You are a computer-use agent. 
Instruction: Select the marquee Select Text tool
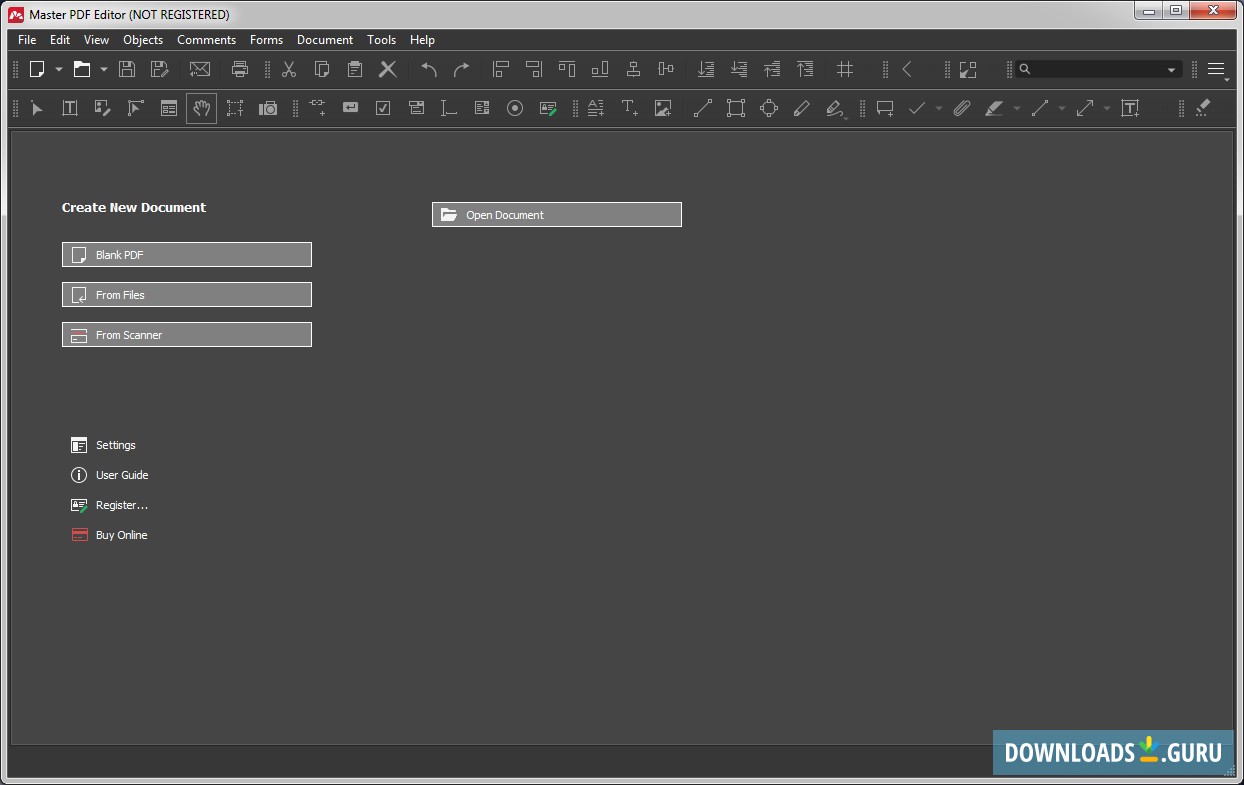[x=235, y=108]
